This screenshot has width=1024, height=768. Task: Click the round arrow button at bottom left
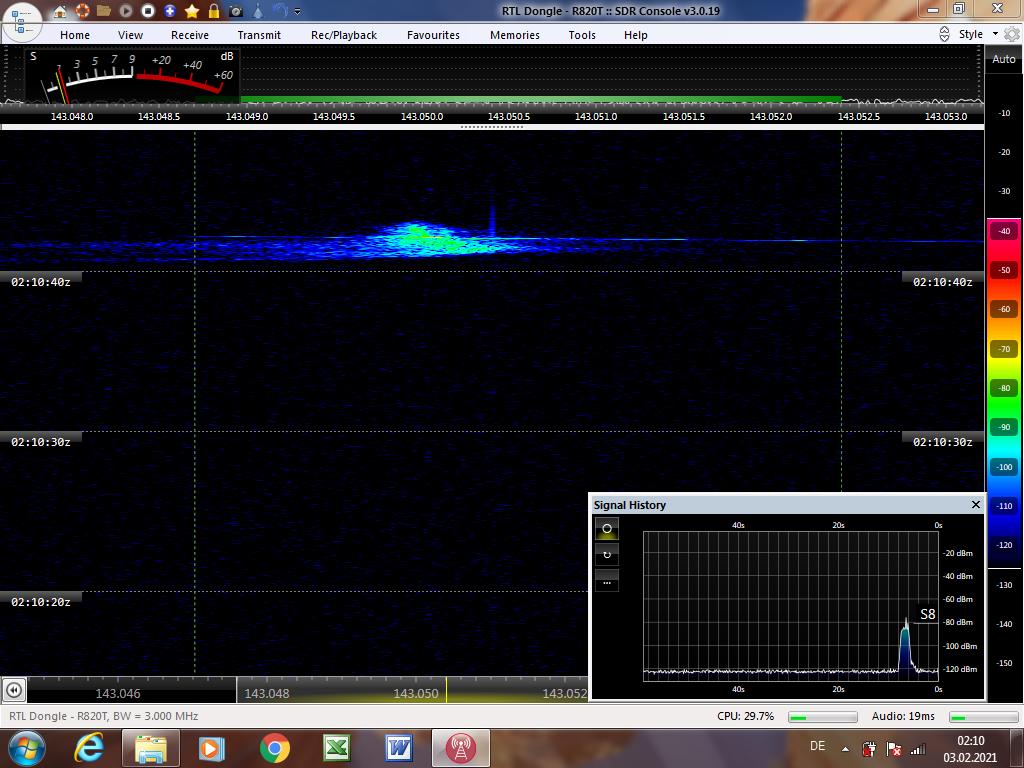pyautogui.click(x=14, y=690)
